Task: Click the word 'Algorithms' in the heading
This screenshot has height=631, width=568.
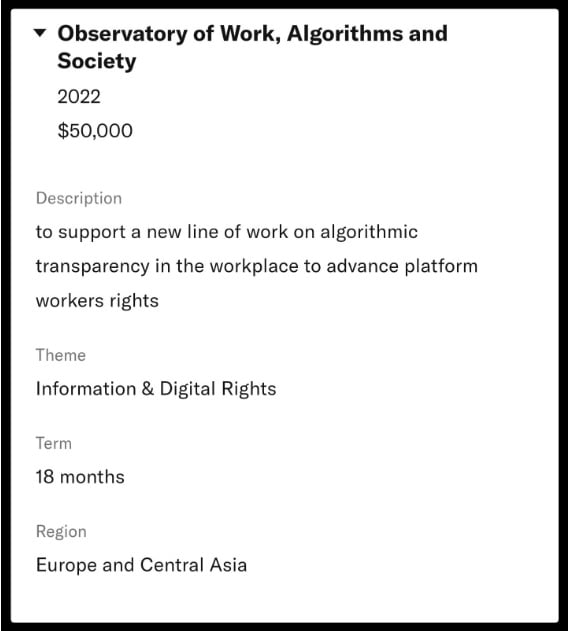Action: 345,34
